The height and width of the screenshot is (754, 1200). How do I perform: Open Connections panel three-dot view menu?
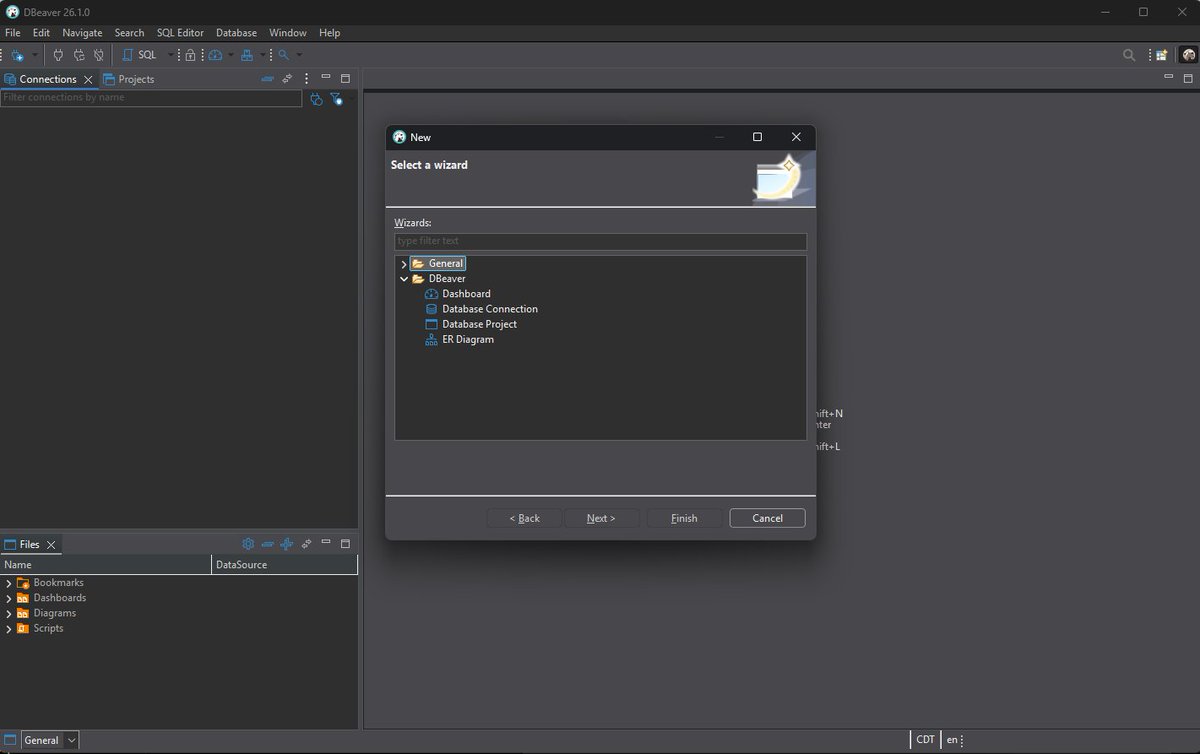coord(307,78)
